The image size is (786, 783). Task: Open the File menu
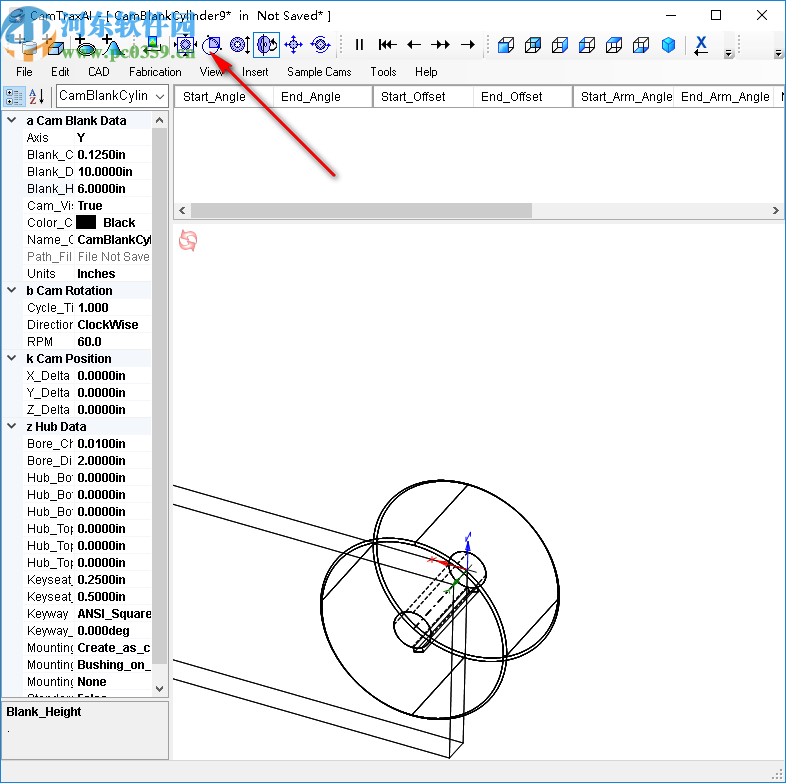24,72
